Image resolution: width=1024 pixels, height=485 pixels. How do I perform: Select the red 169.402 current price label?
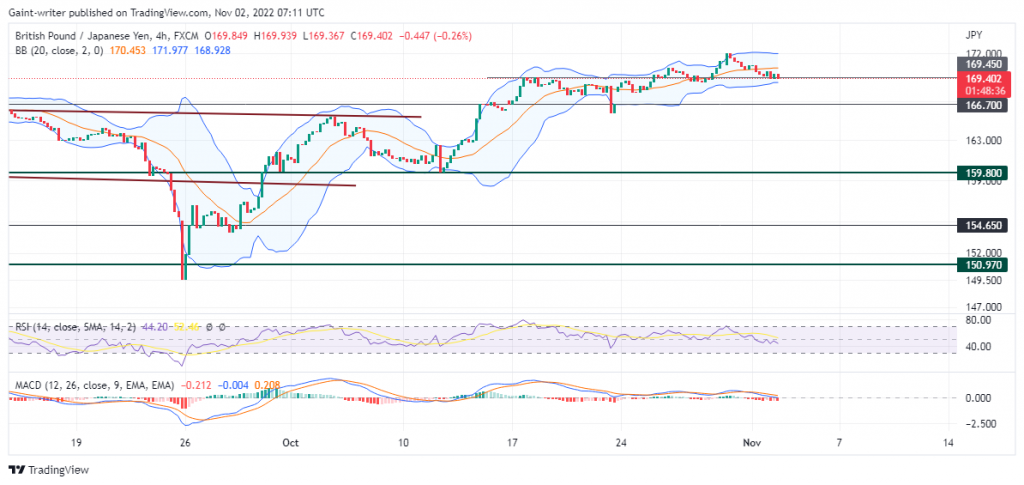pos(982,78)
